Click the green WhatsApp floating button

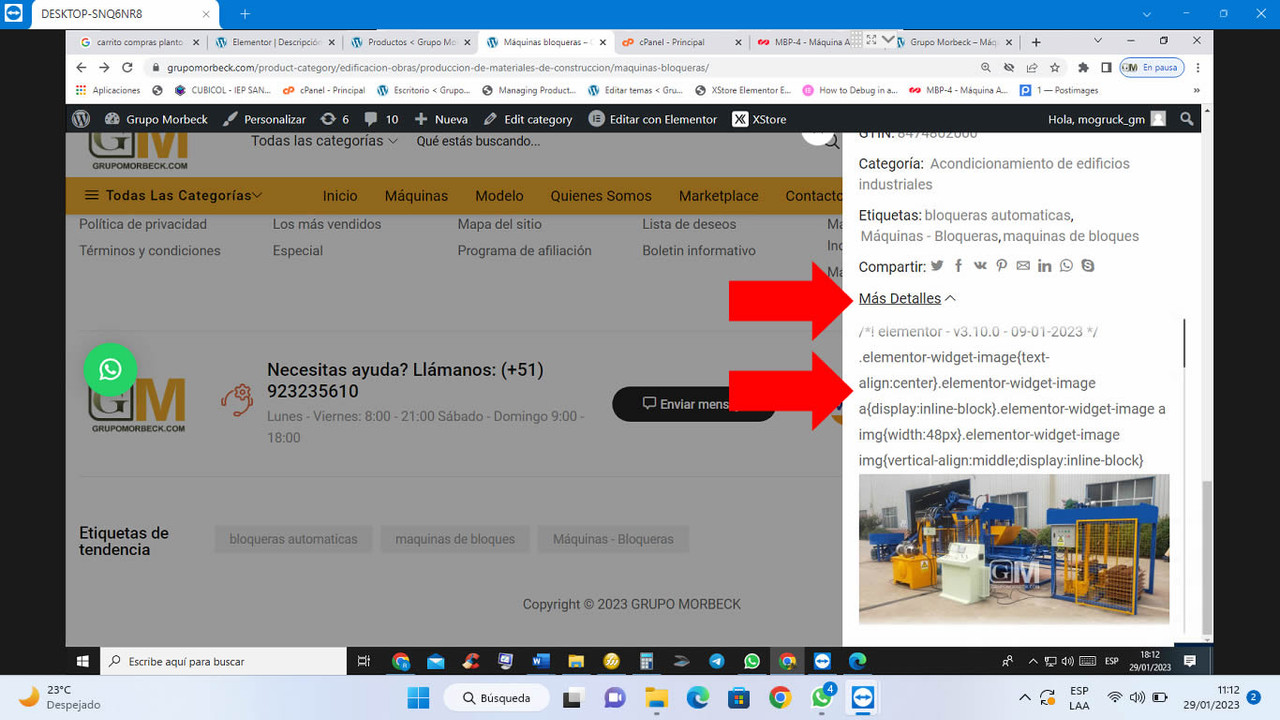click(x=110, y=370)
